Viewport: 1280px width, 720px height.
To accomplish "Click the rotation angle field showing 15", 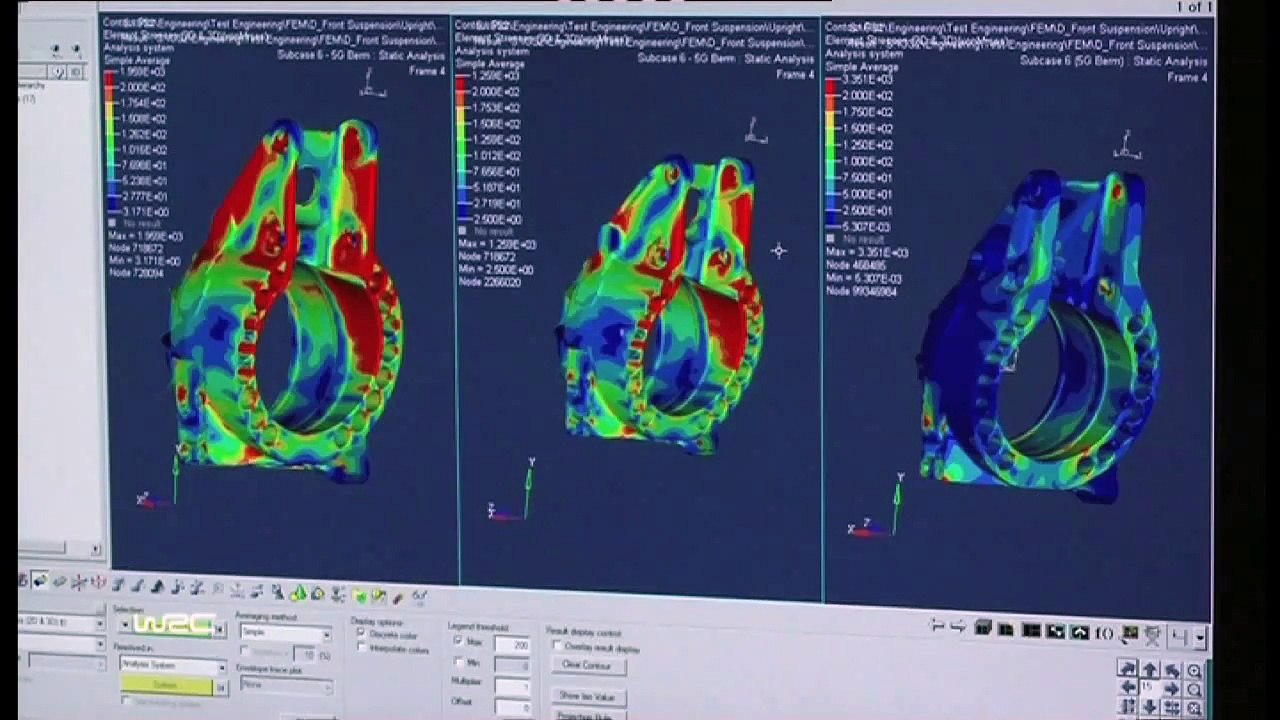I will pos(1149,686).
